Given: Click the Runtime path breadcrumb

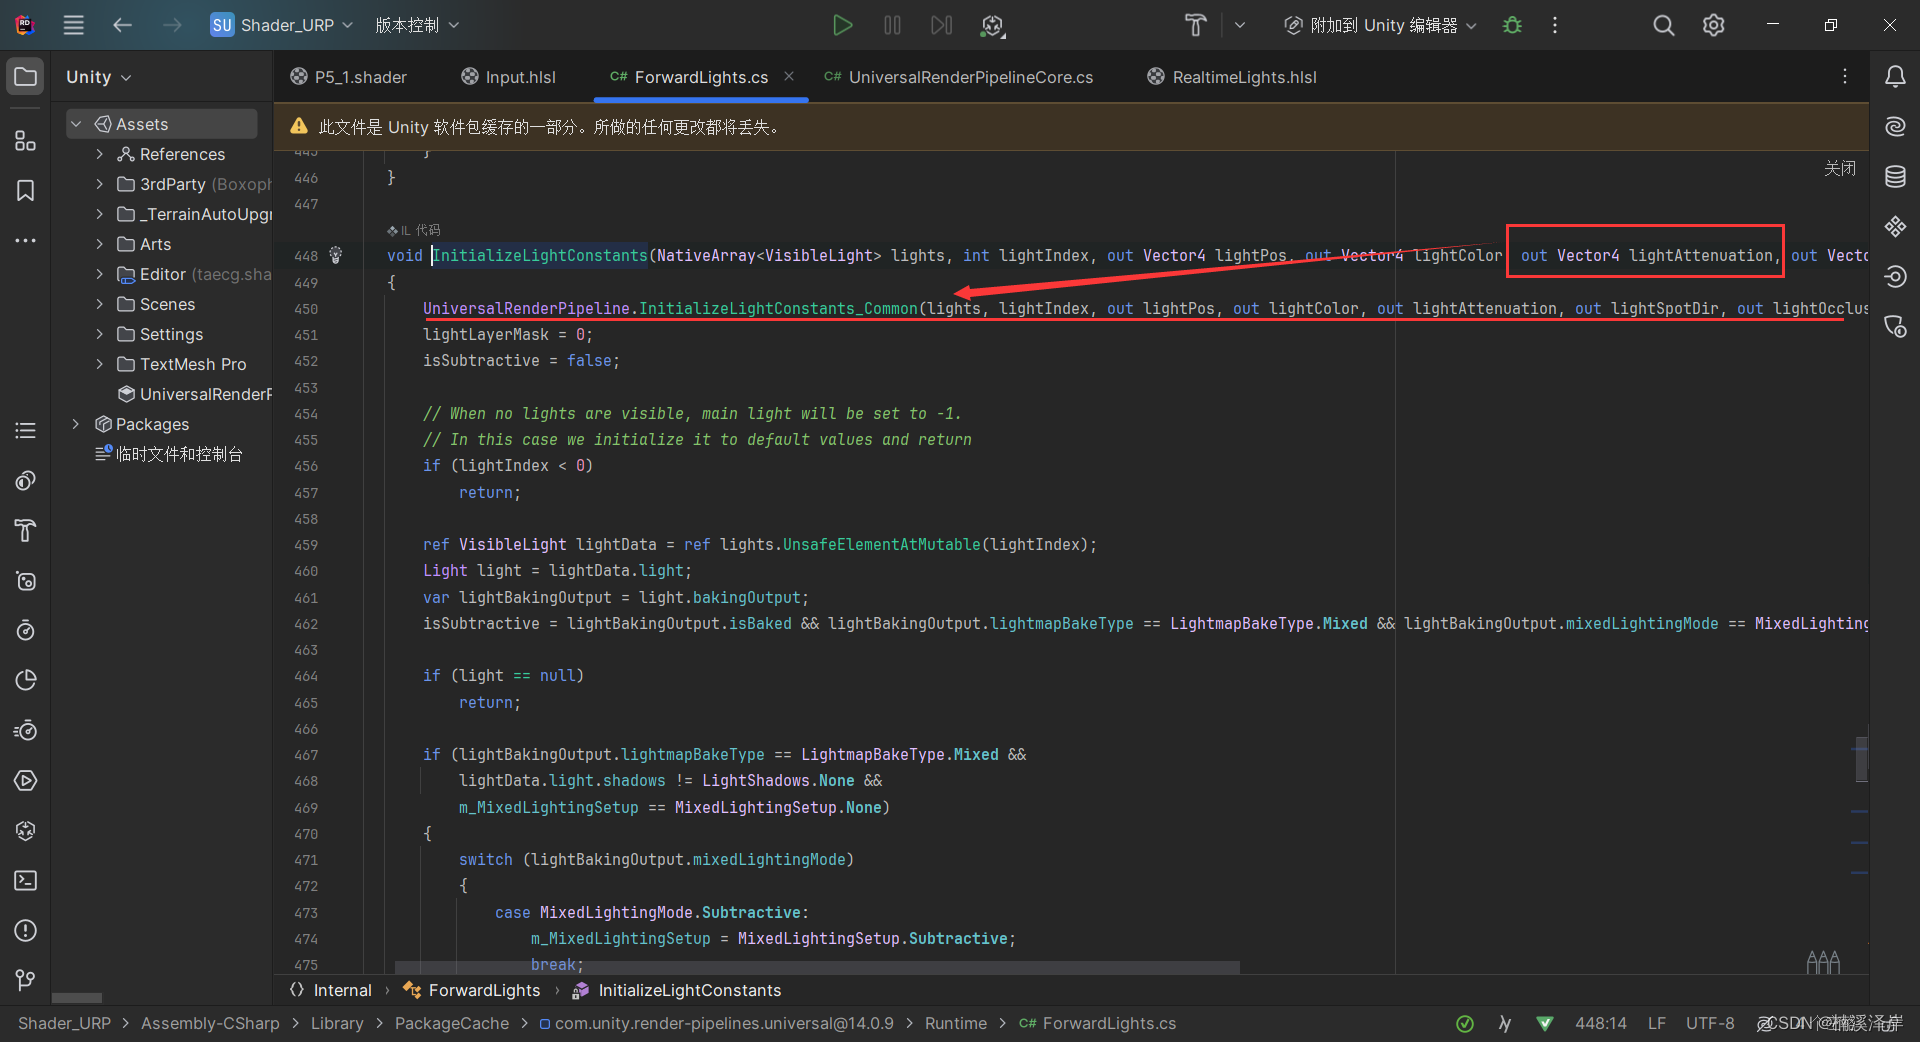Looking at the screenshot, I should tap(956, 1023).
